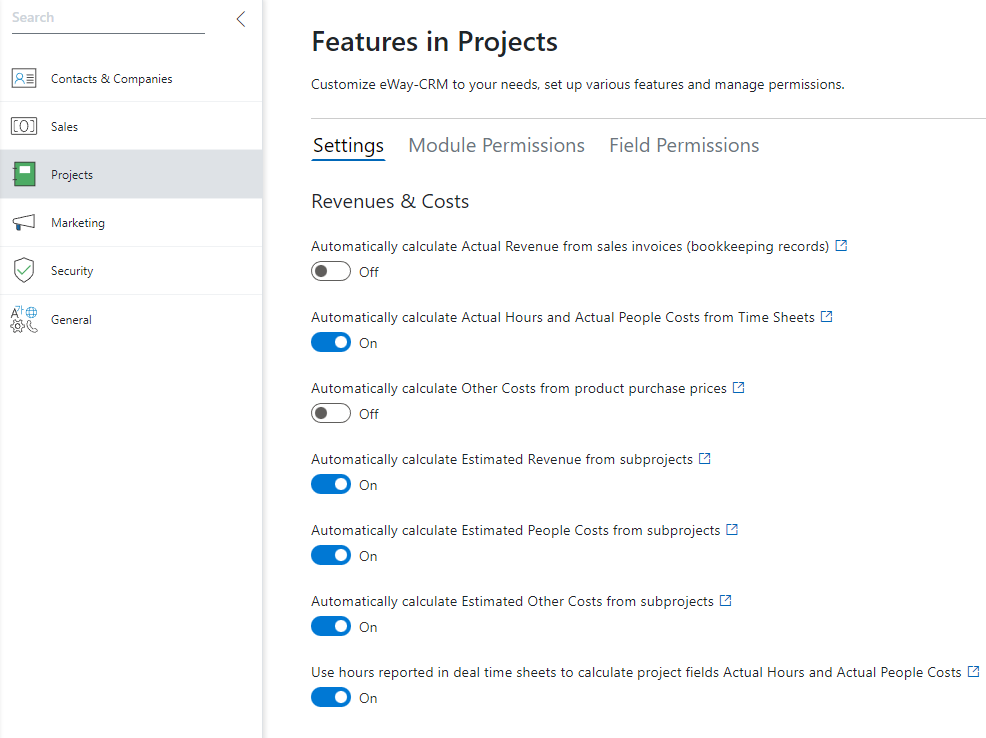986x738 pixels.
Task: Open the General settings icon
Action: point(24,319)
